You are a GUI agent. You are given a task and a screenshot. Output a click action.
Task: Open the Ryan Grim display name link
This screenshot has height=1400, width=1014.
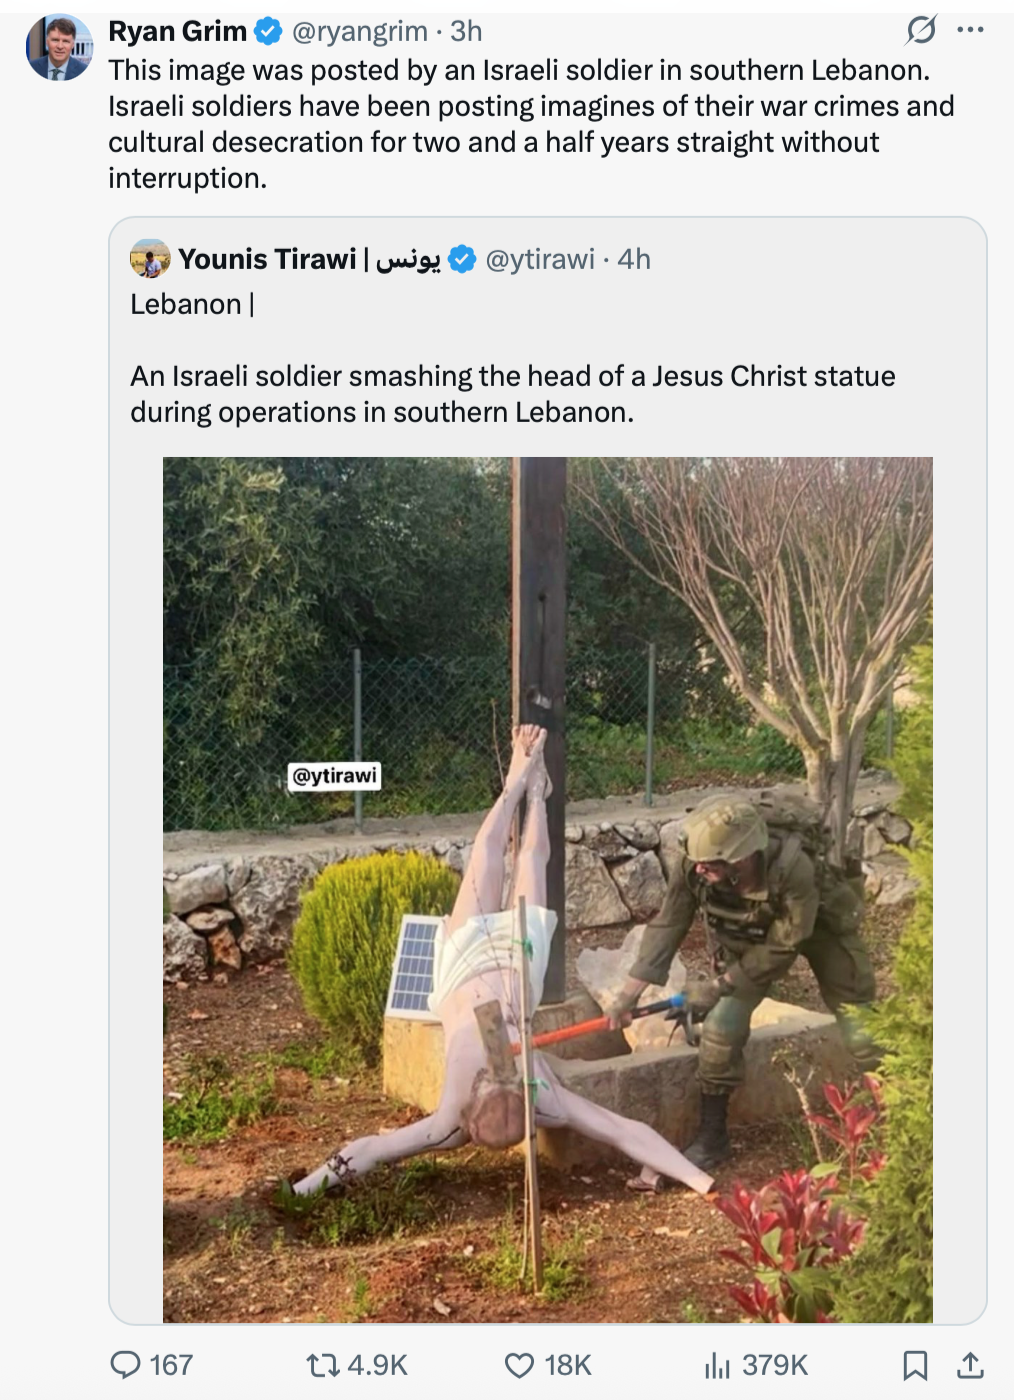[x=177, y=32]
